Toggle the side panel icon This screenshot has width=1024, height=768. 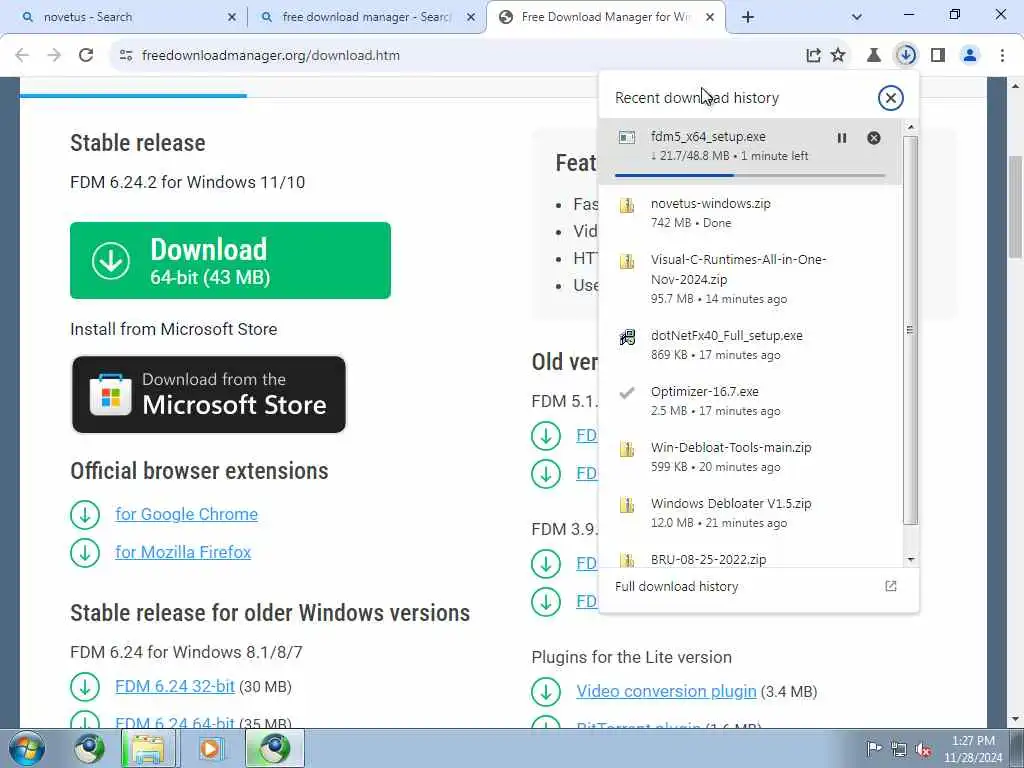coord(938,55)
